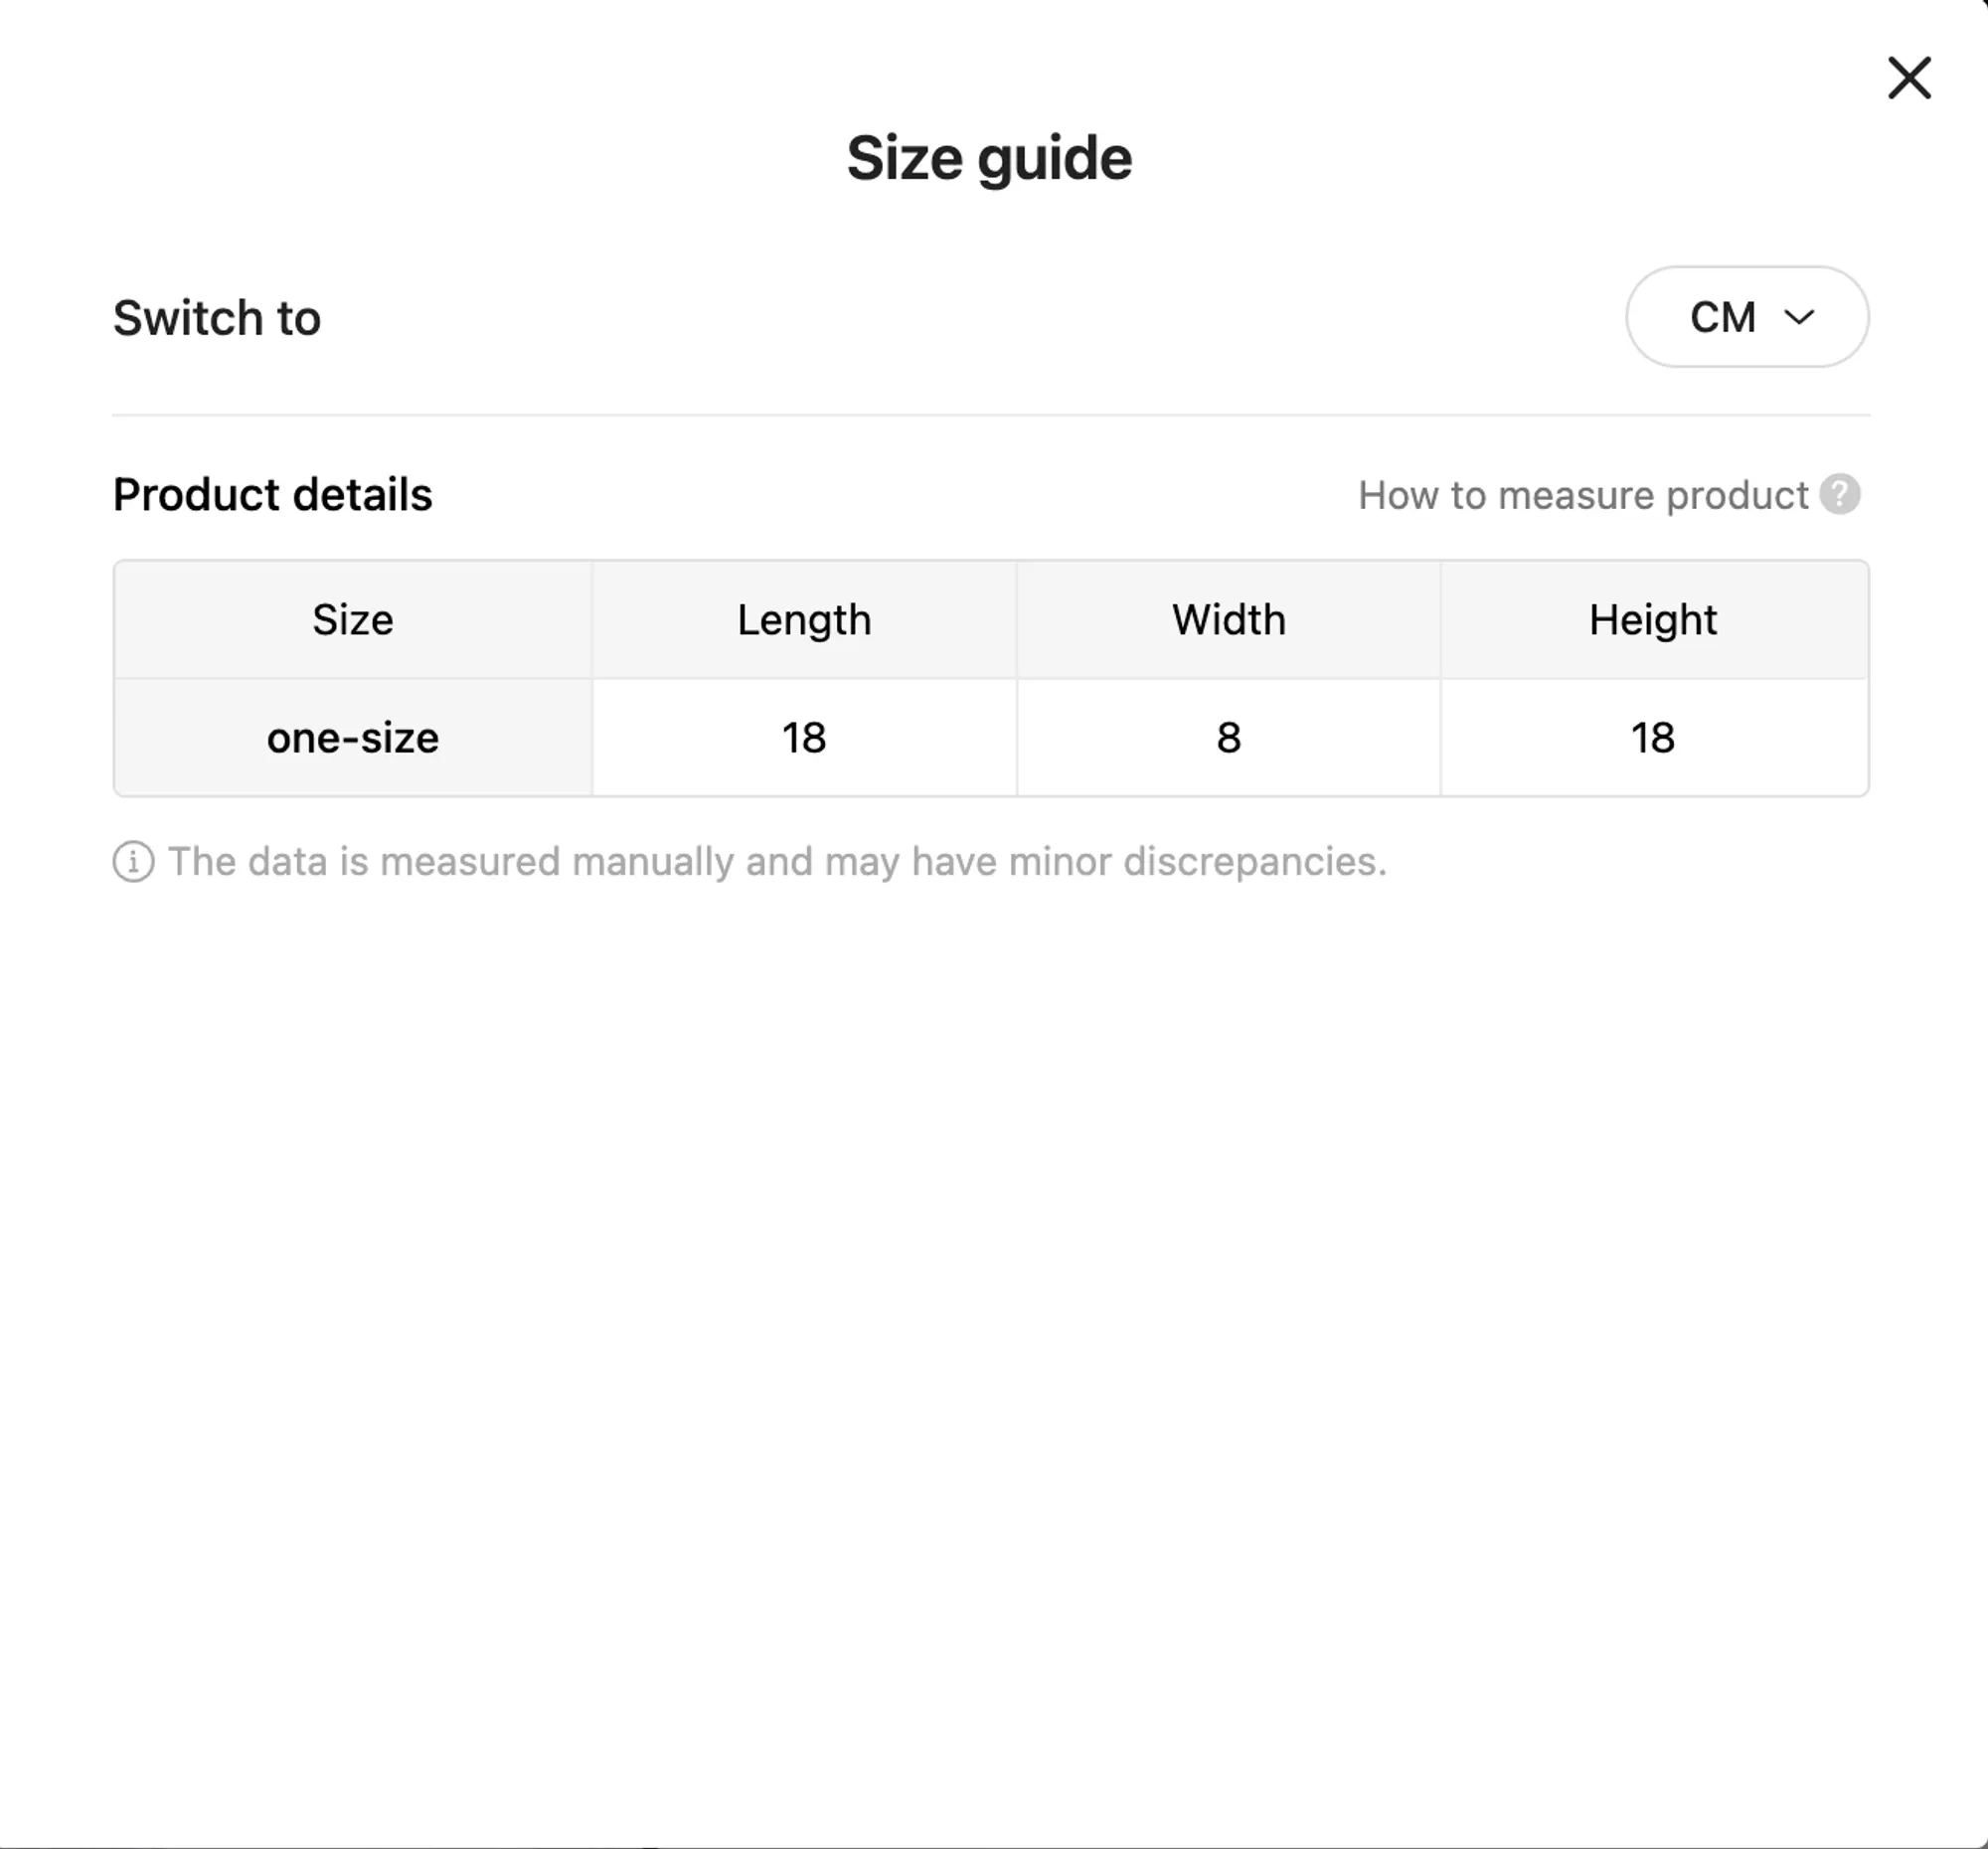Close the Size guide dialog

(x=1909, y=78)
